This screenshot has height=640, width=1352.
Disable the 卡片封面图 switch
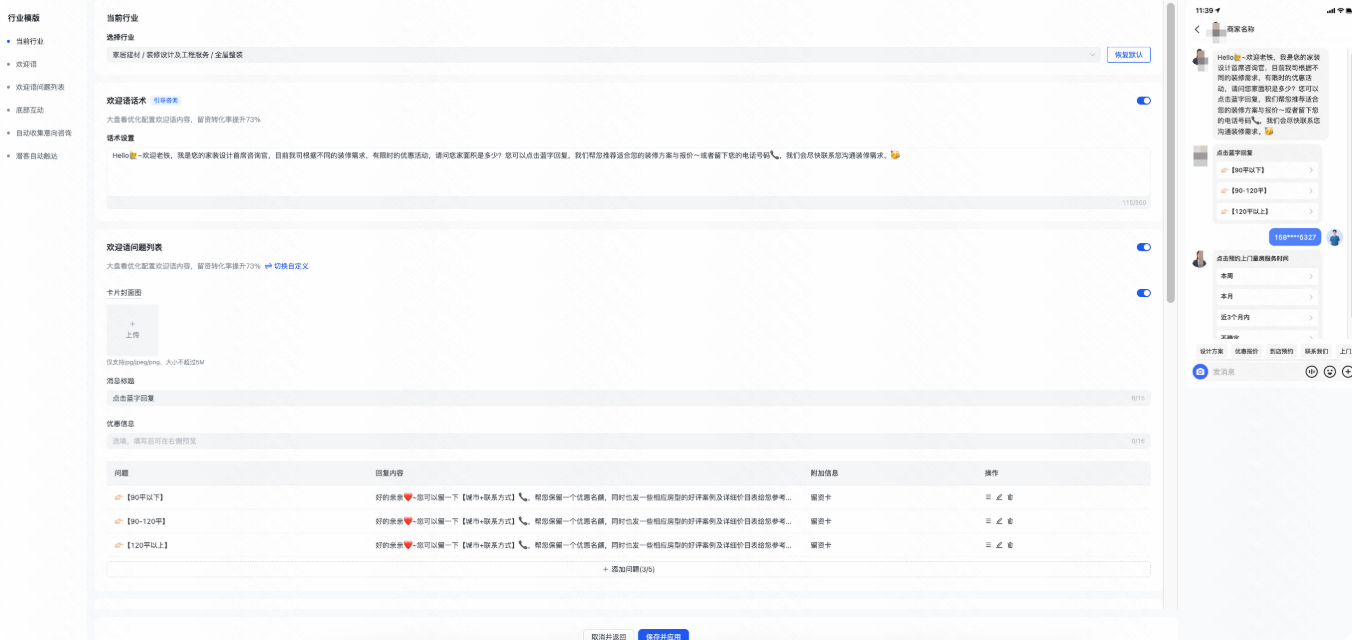pos(1144,293)
